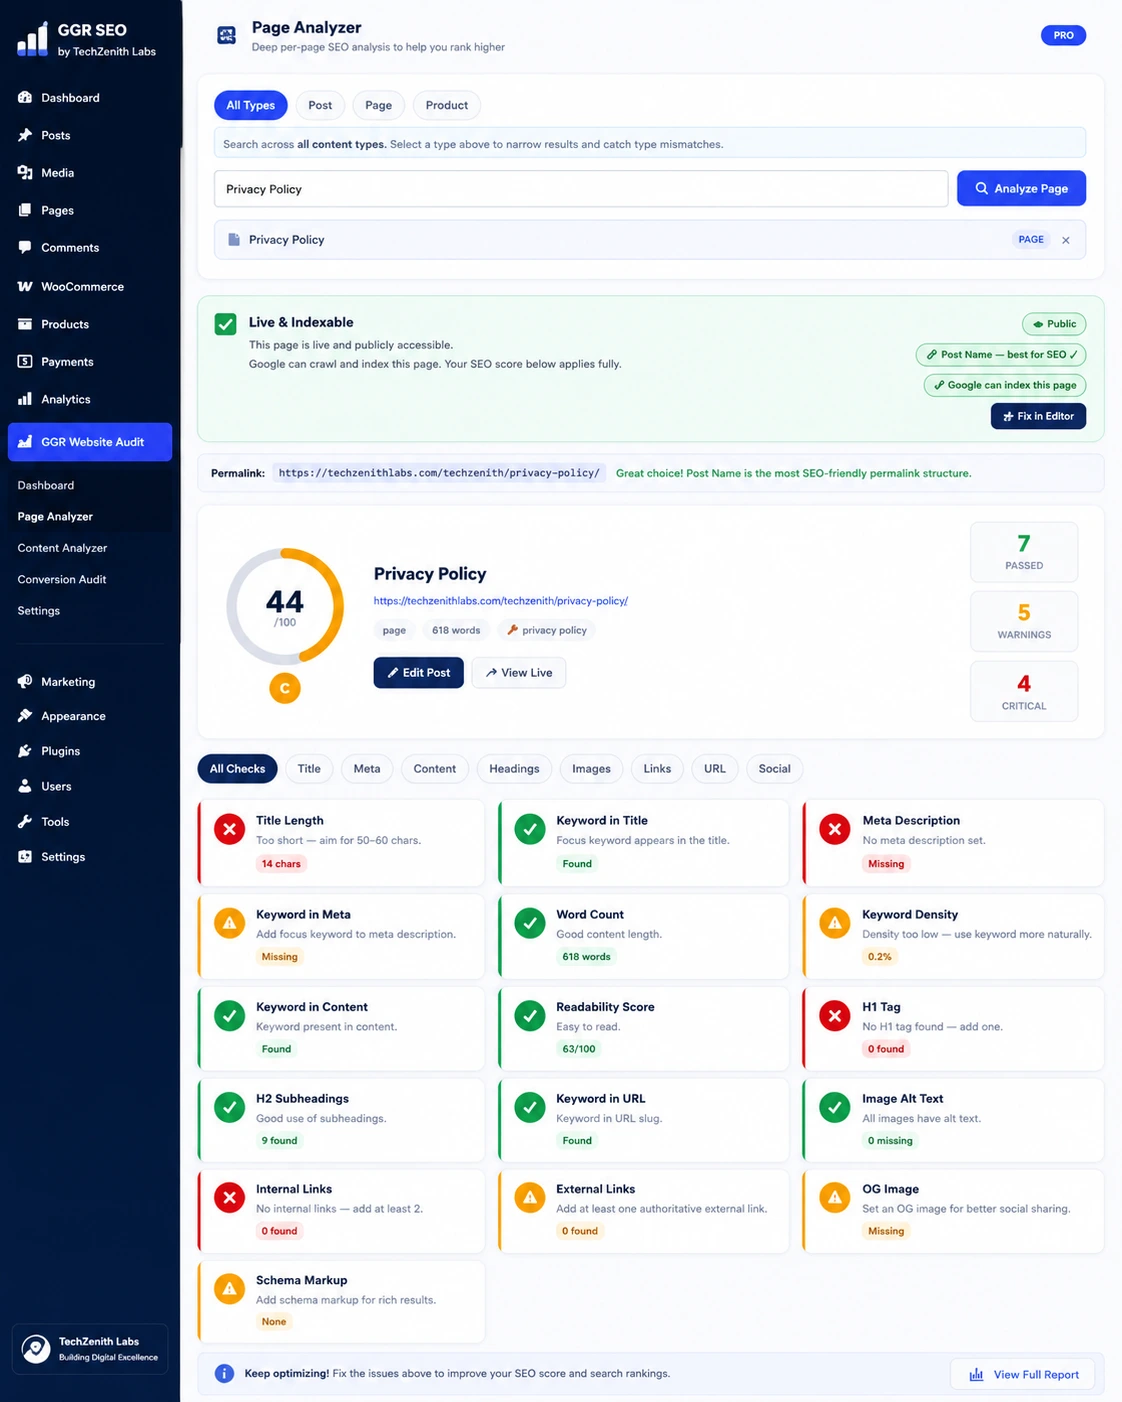Image resolution: width=1122 pixels, height=1402 pixels.
Task: Switch to the Images checks tab
Action: point(591,769)
